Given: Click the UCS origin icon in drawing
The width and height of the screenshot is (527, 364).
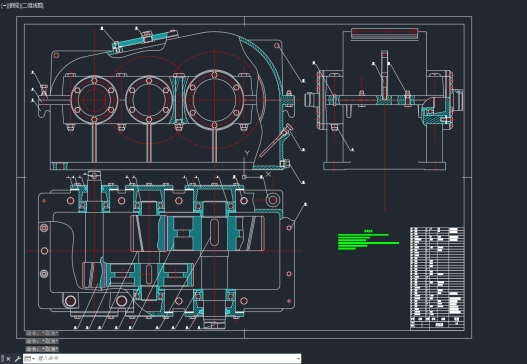Looking at the screenshot, I should coord(245,177).
